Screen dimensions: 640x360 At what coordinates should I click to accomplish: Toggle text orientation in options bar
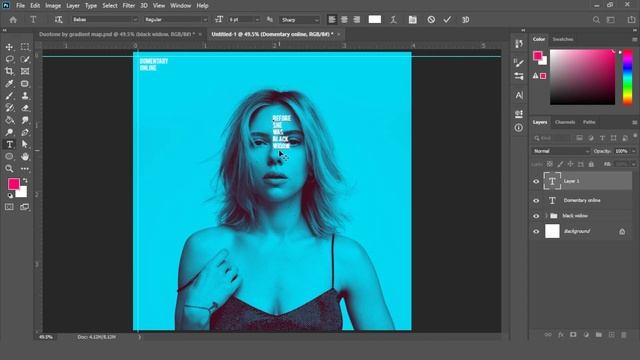coord(58,20)
